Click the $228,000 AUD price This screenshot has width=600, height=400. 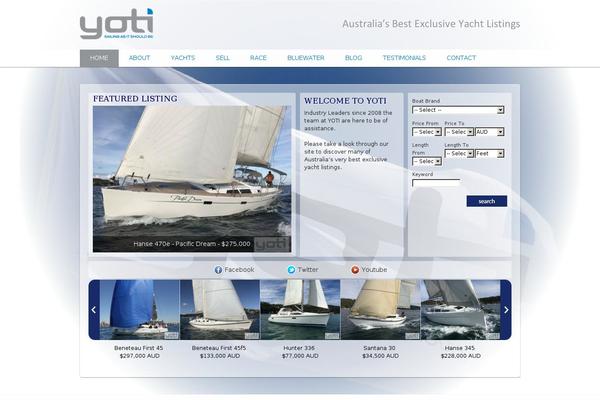(x=460, y=356)
